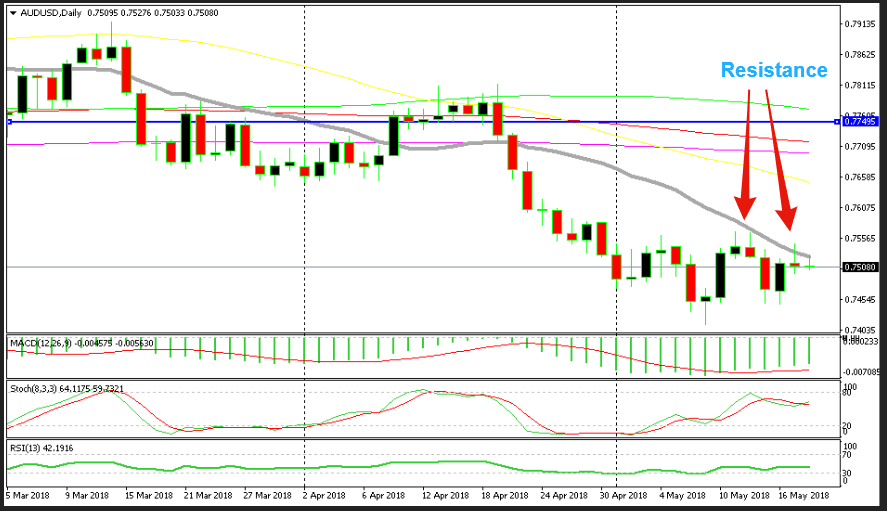887x511 pixels.
Task: Click the 0.74035 price axis label
Action: point(860,330)
